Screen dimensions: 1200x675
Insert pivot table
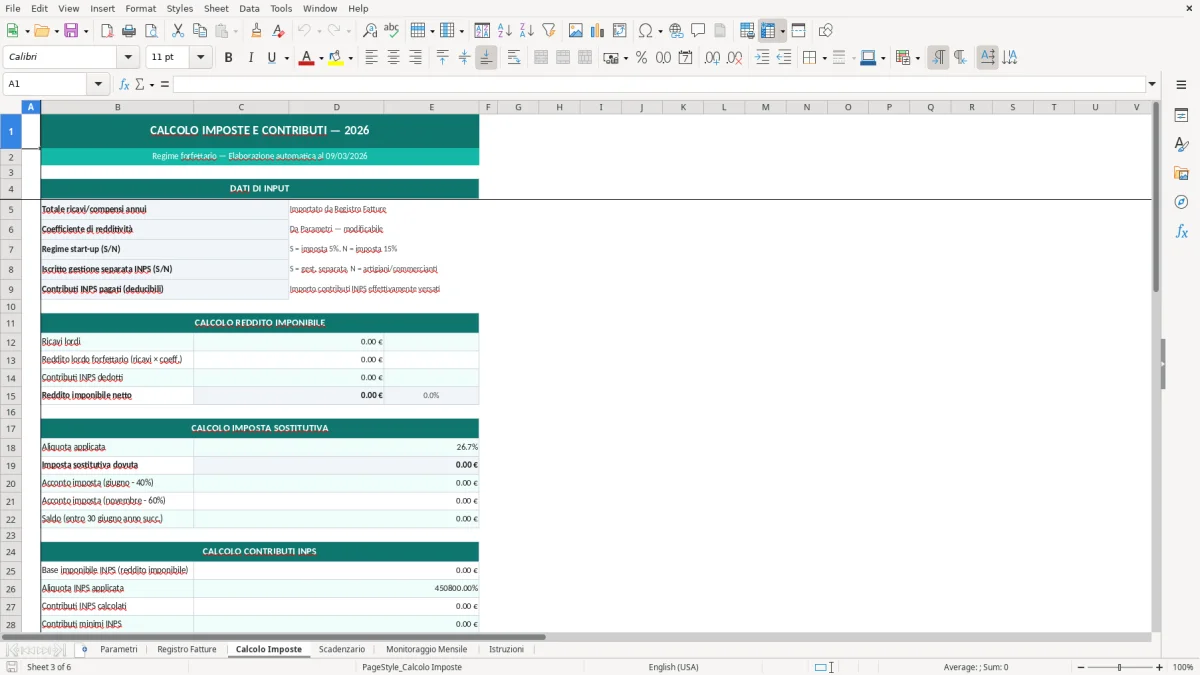click(x=620, y=31)
